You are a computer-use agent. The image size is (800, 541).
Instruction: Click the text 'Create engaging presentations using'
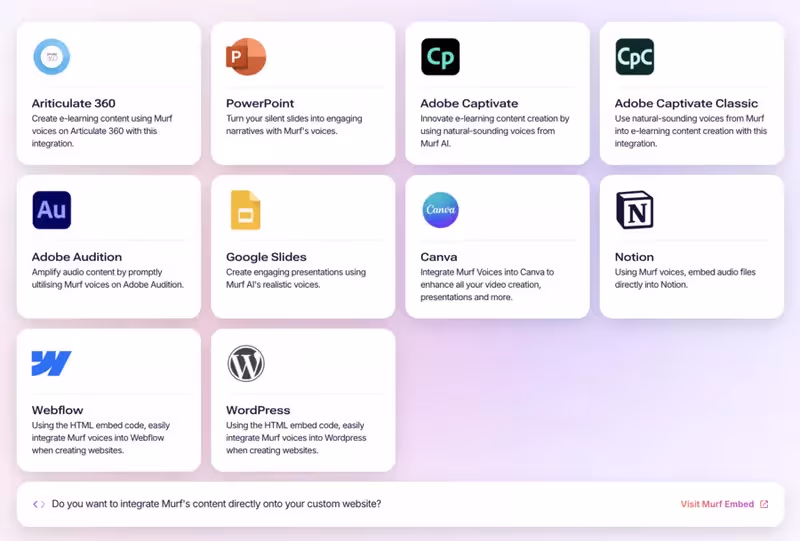296,272
